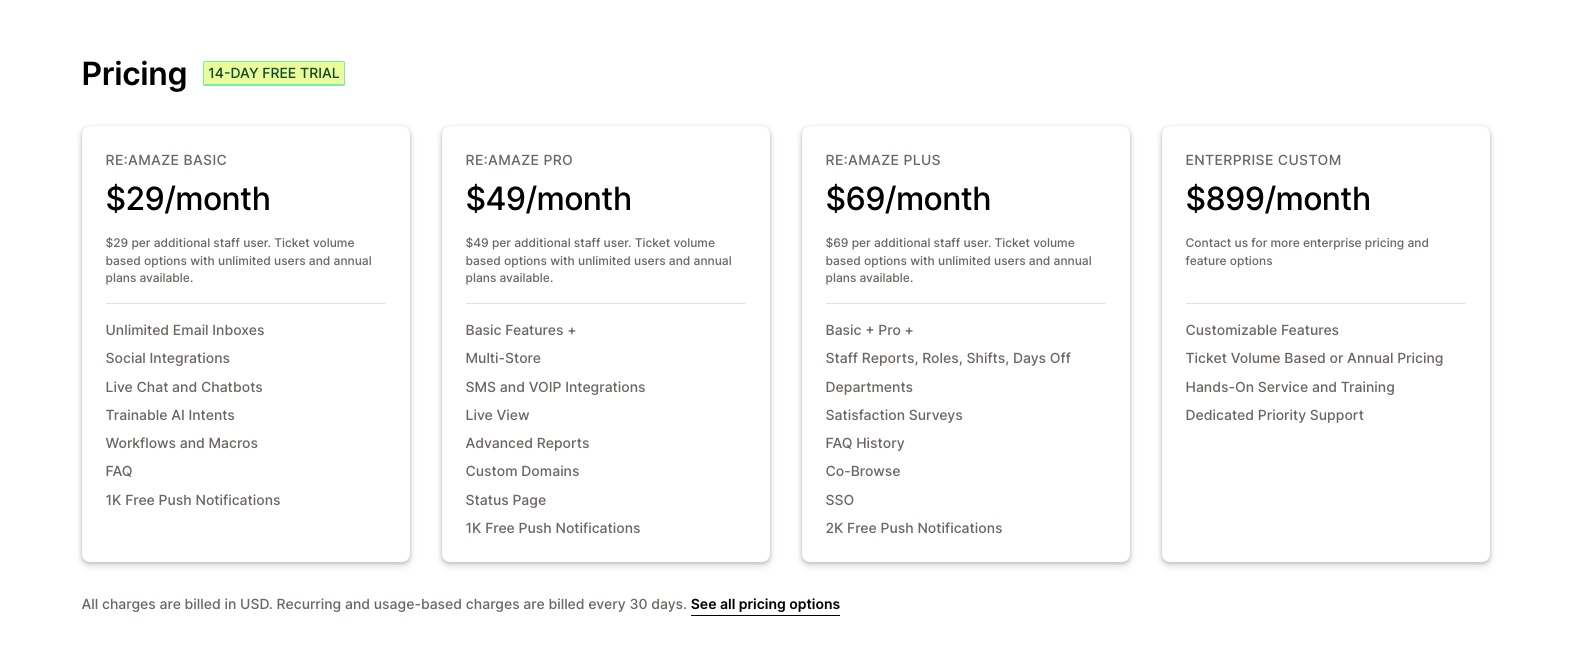Click the Trainable AI Intents feature
The height and width of the screenshot is (672, 1590).
(x=170, y=415)
